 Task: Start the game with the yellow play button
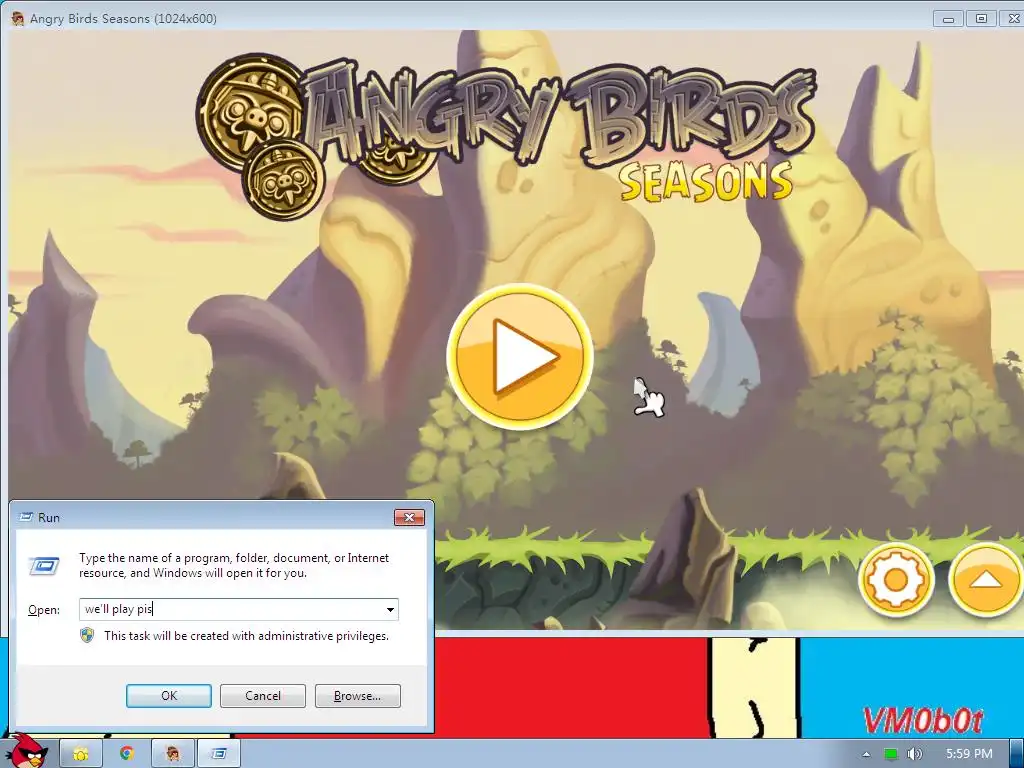[520, 356]
